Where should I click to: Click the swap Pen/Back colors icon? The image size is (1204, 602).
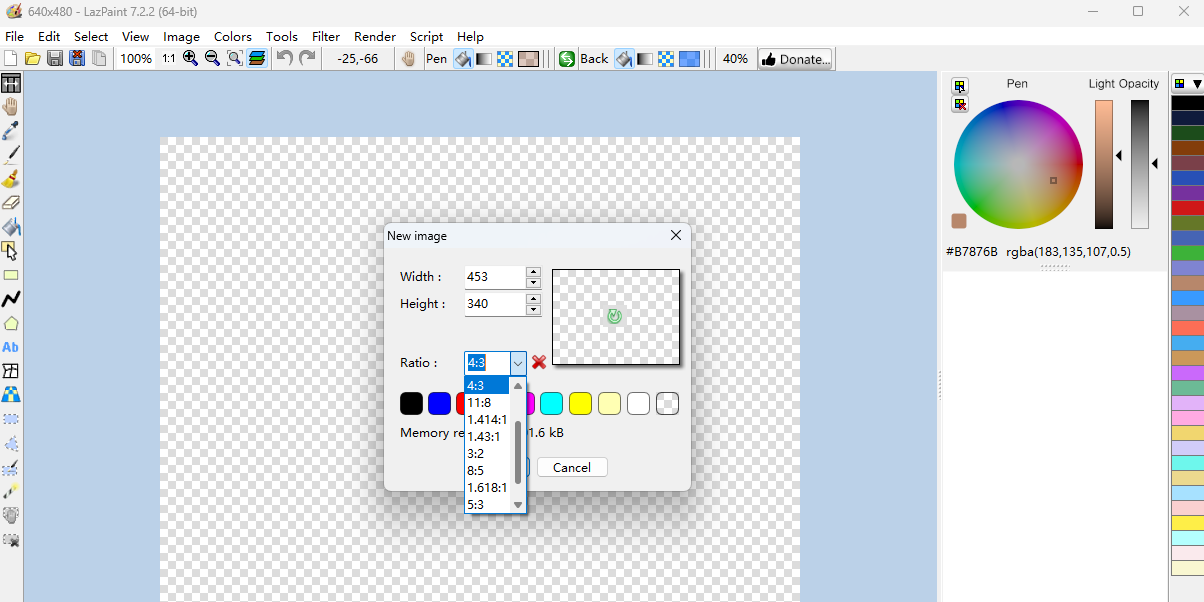coord(567,59)
